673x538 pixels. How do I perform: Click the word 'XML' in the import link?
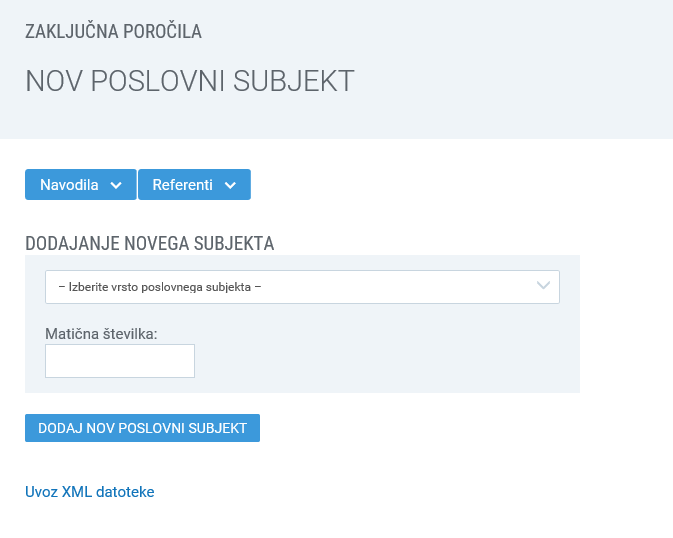pyautogui.click(x=78, y=492)
